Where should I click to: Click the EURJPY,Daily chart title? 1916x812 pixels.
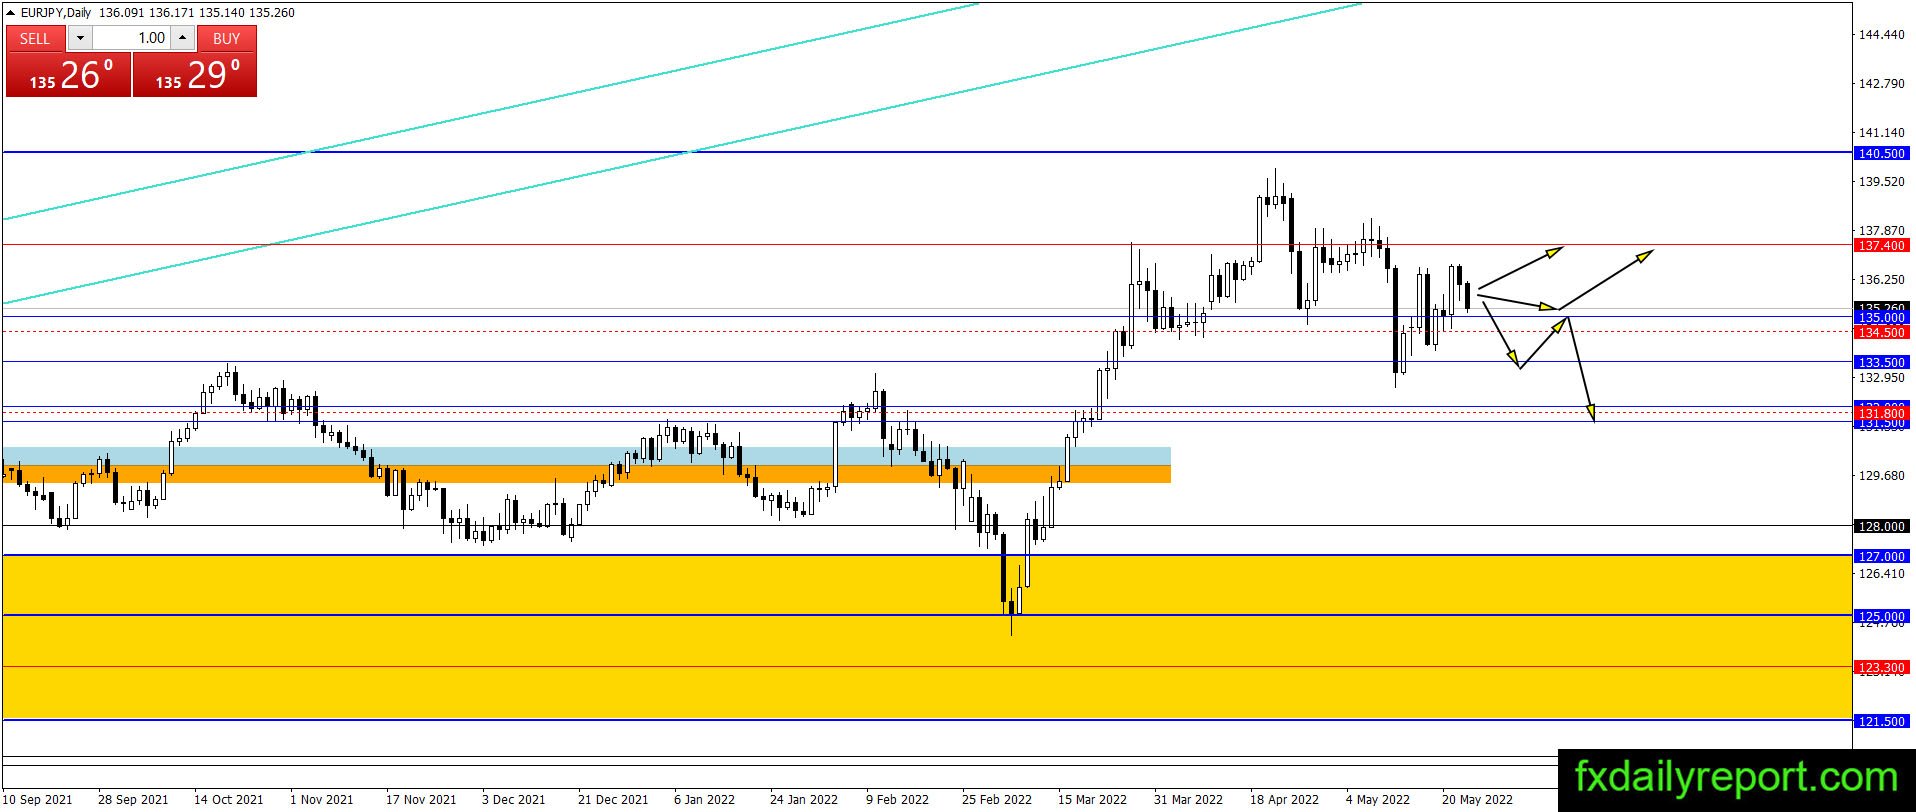(x=55, y=13)
